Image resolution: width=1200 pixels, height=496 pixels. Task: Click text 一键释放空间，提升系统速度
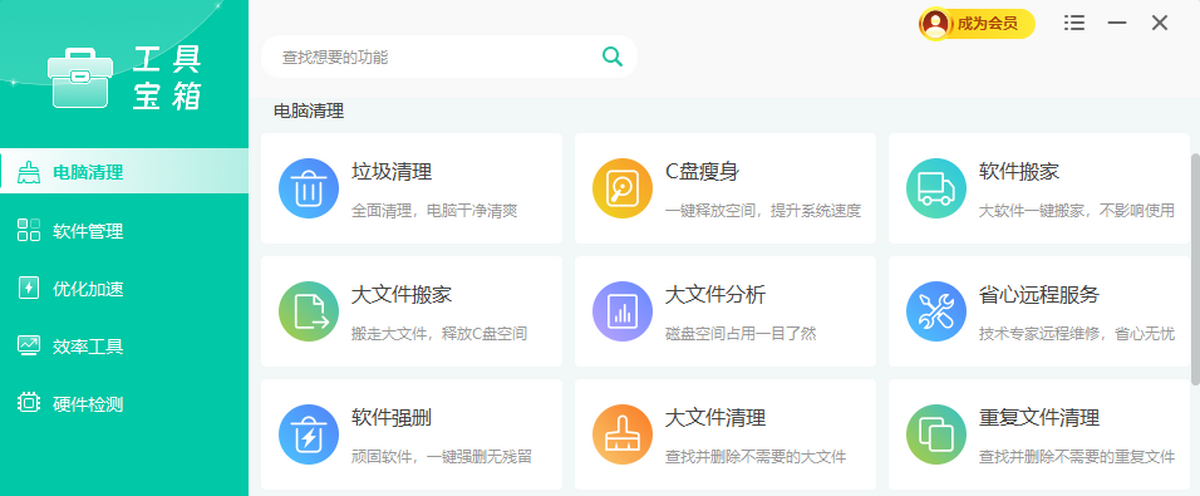point(763,211)
